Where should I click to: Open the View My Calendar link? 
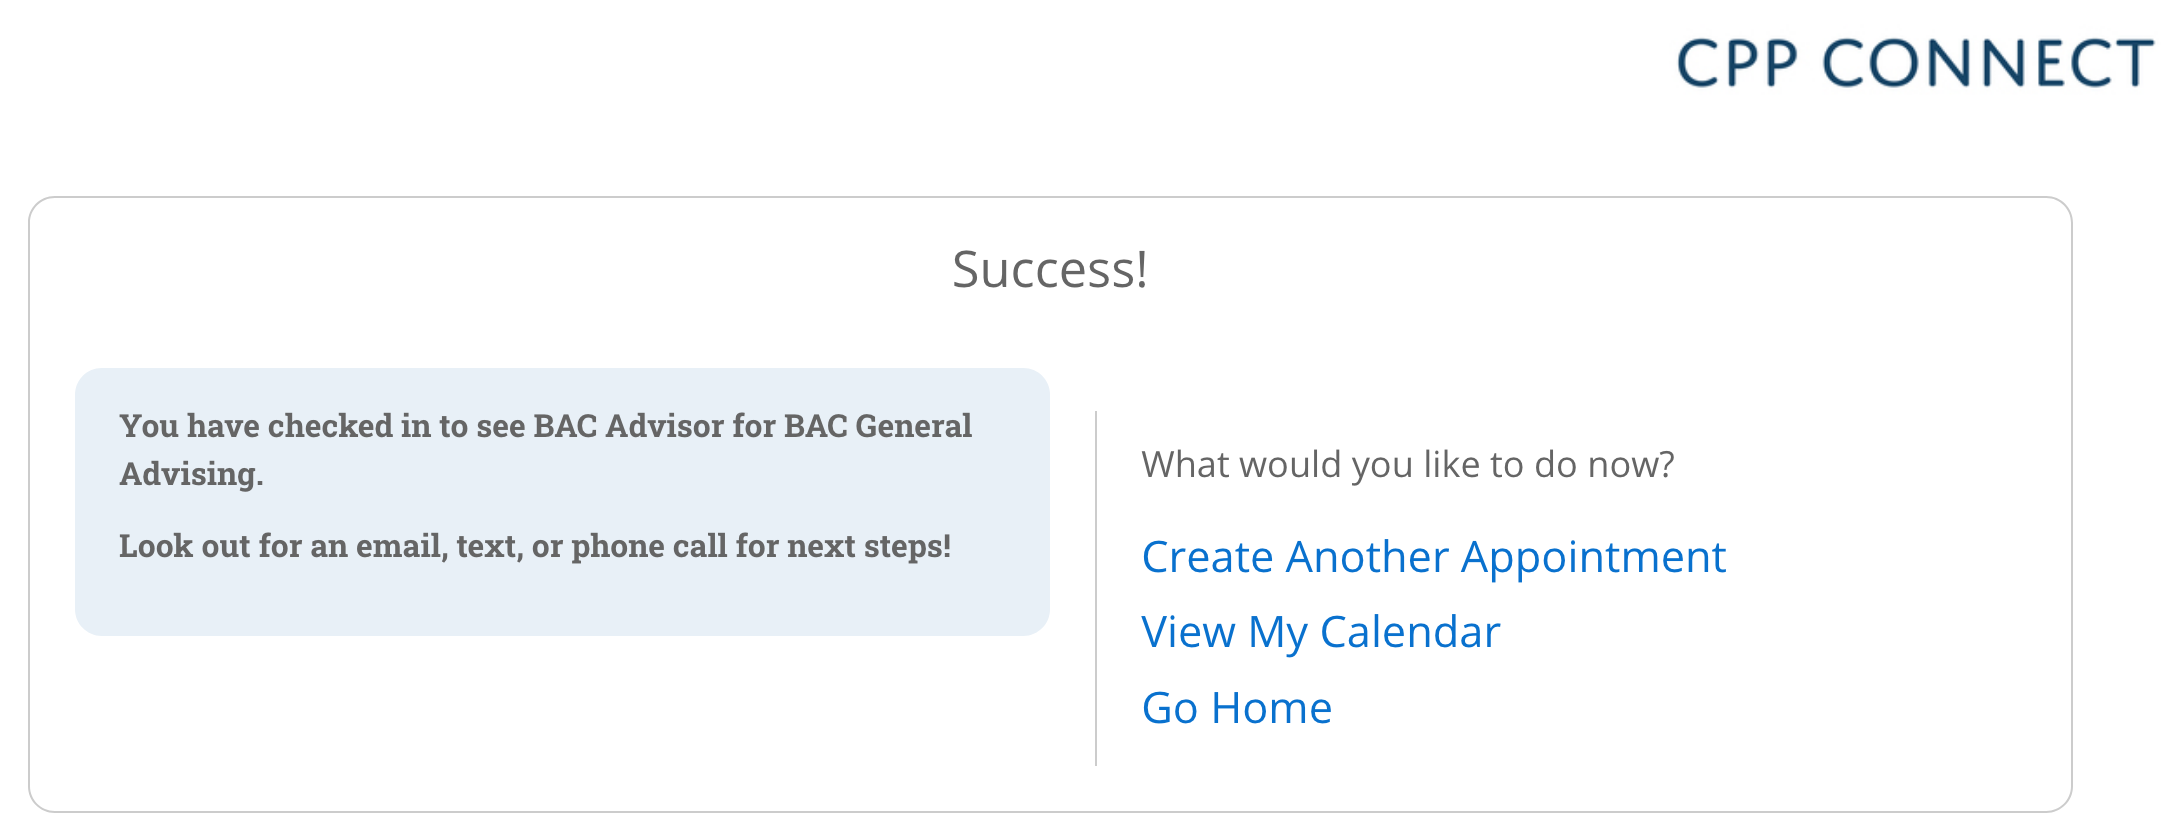click(1320, 632)
